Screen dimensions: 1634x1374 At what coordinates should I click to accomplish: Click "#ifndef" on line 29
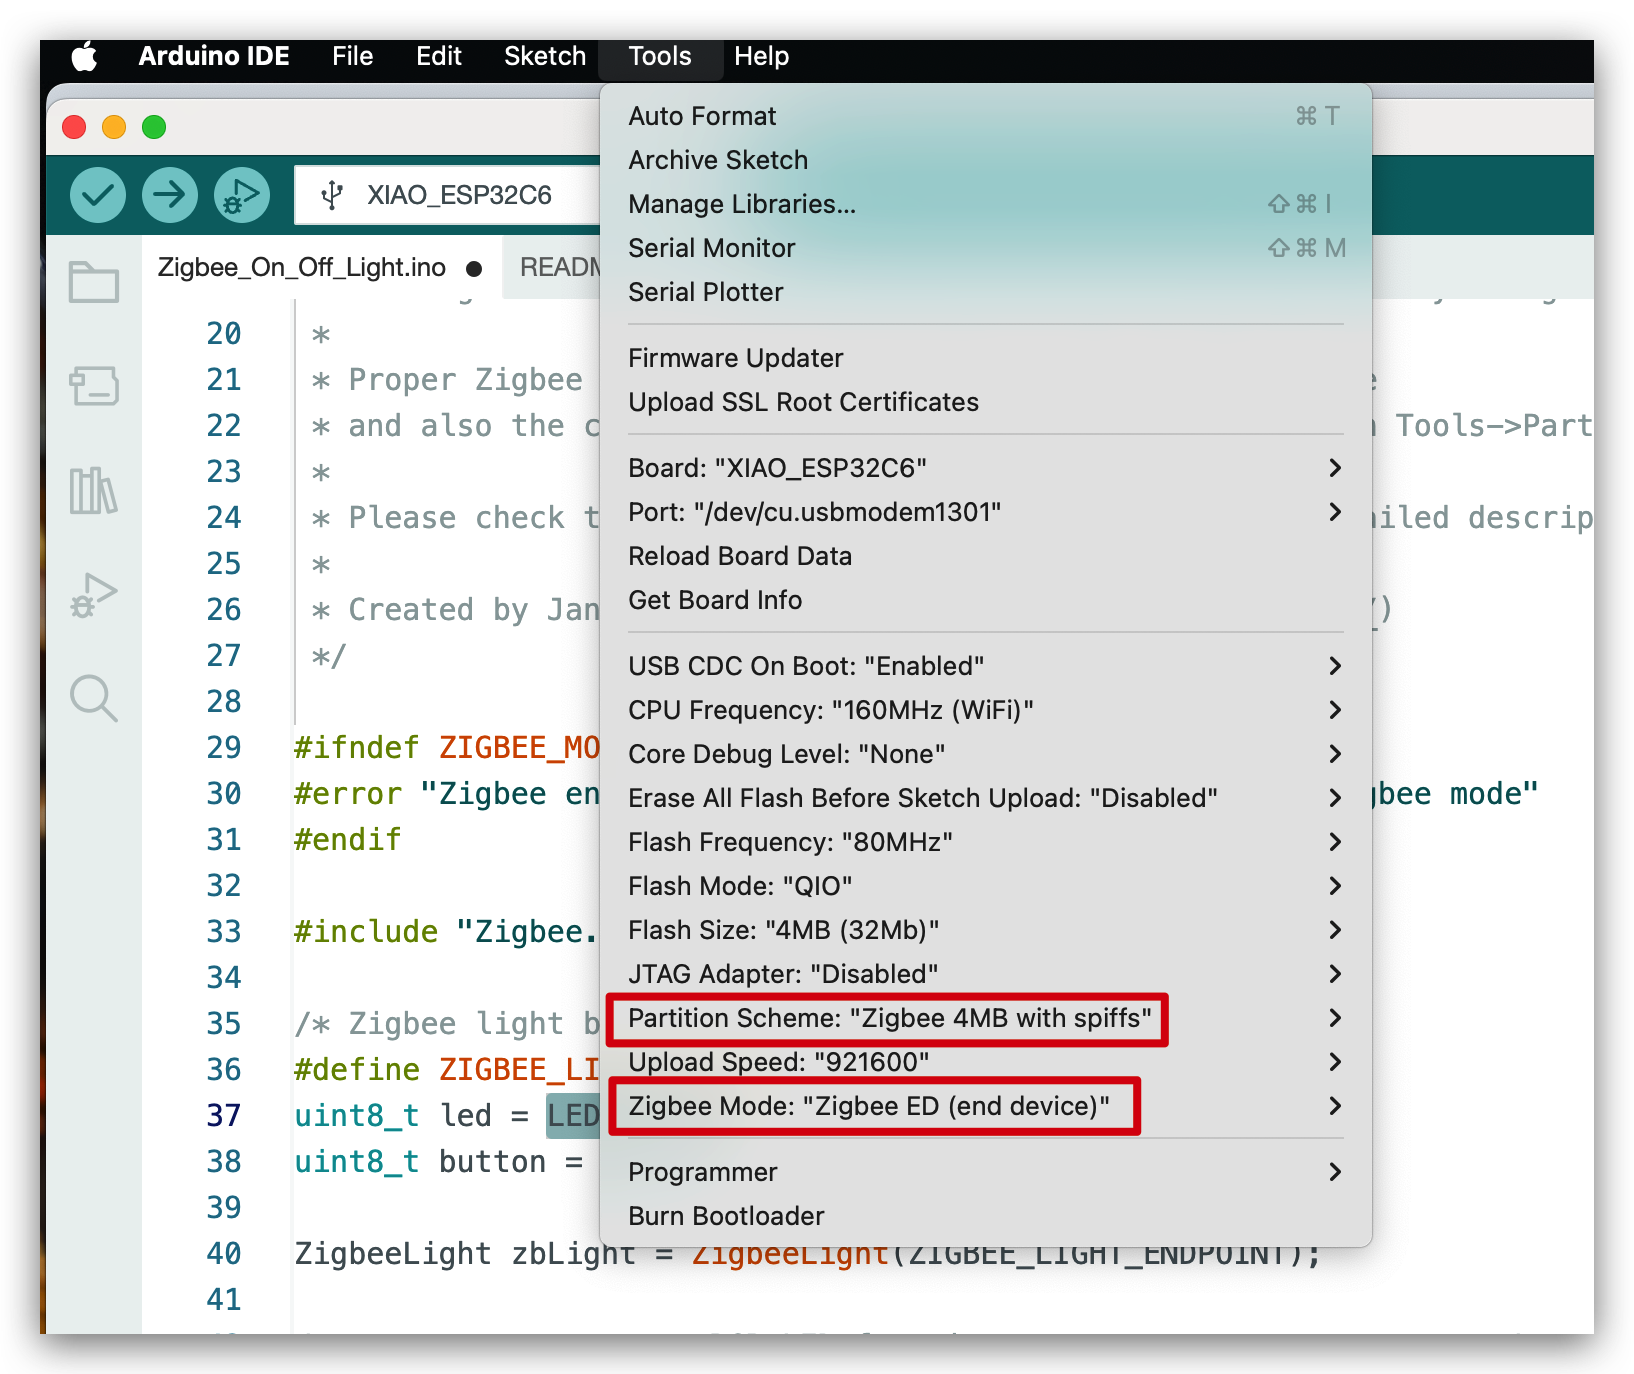357,747
